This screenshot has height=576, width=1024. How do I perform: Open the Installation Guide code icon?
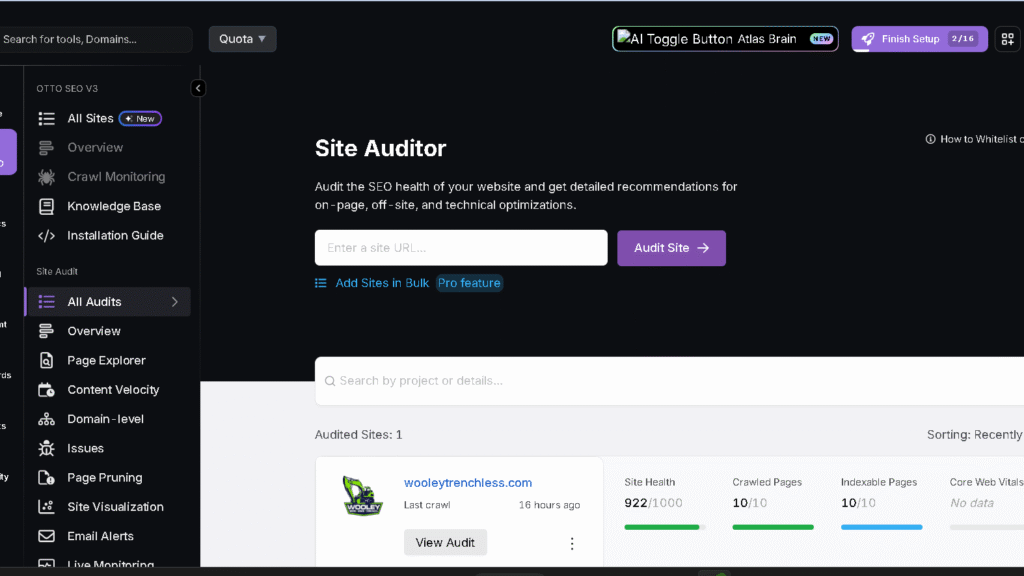click(46, 235)
